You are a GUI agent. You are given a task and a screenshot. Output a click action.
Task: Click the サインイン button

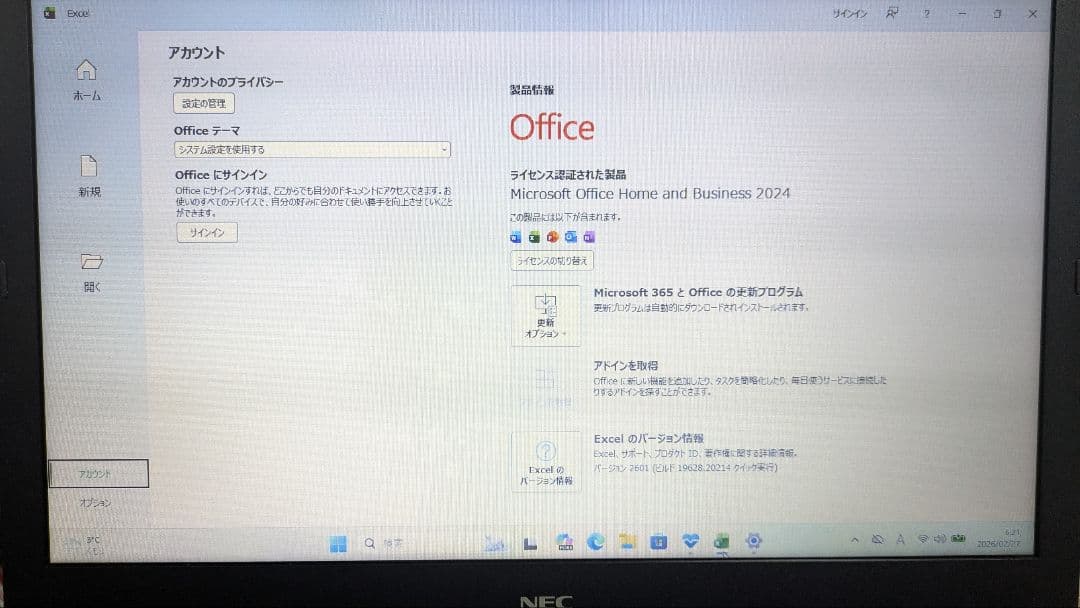(206, 232)
